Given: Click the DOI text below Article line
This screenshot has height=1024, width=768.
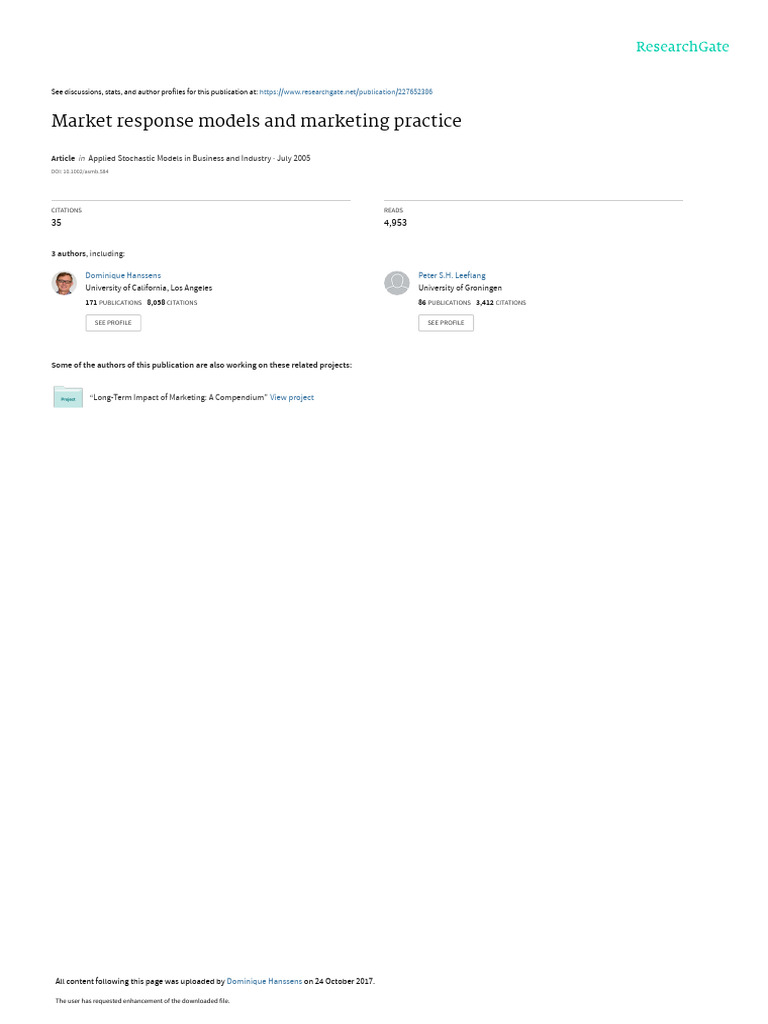Looking at the screenshot, I should tap(80, 172).
